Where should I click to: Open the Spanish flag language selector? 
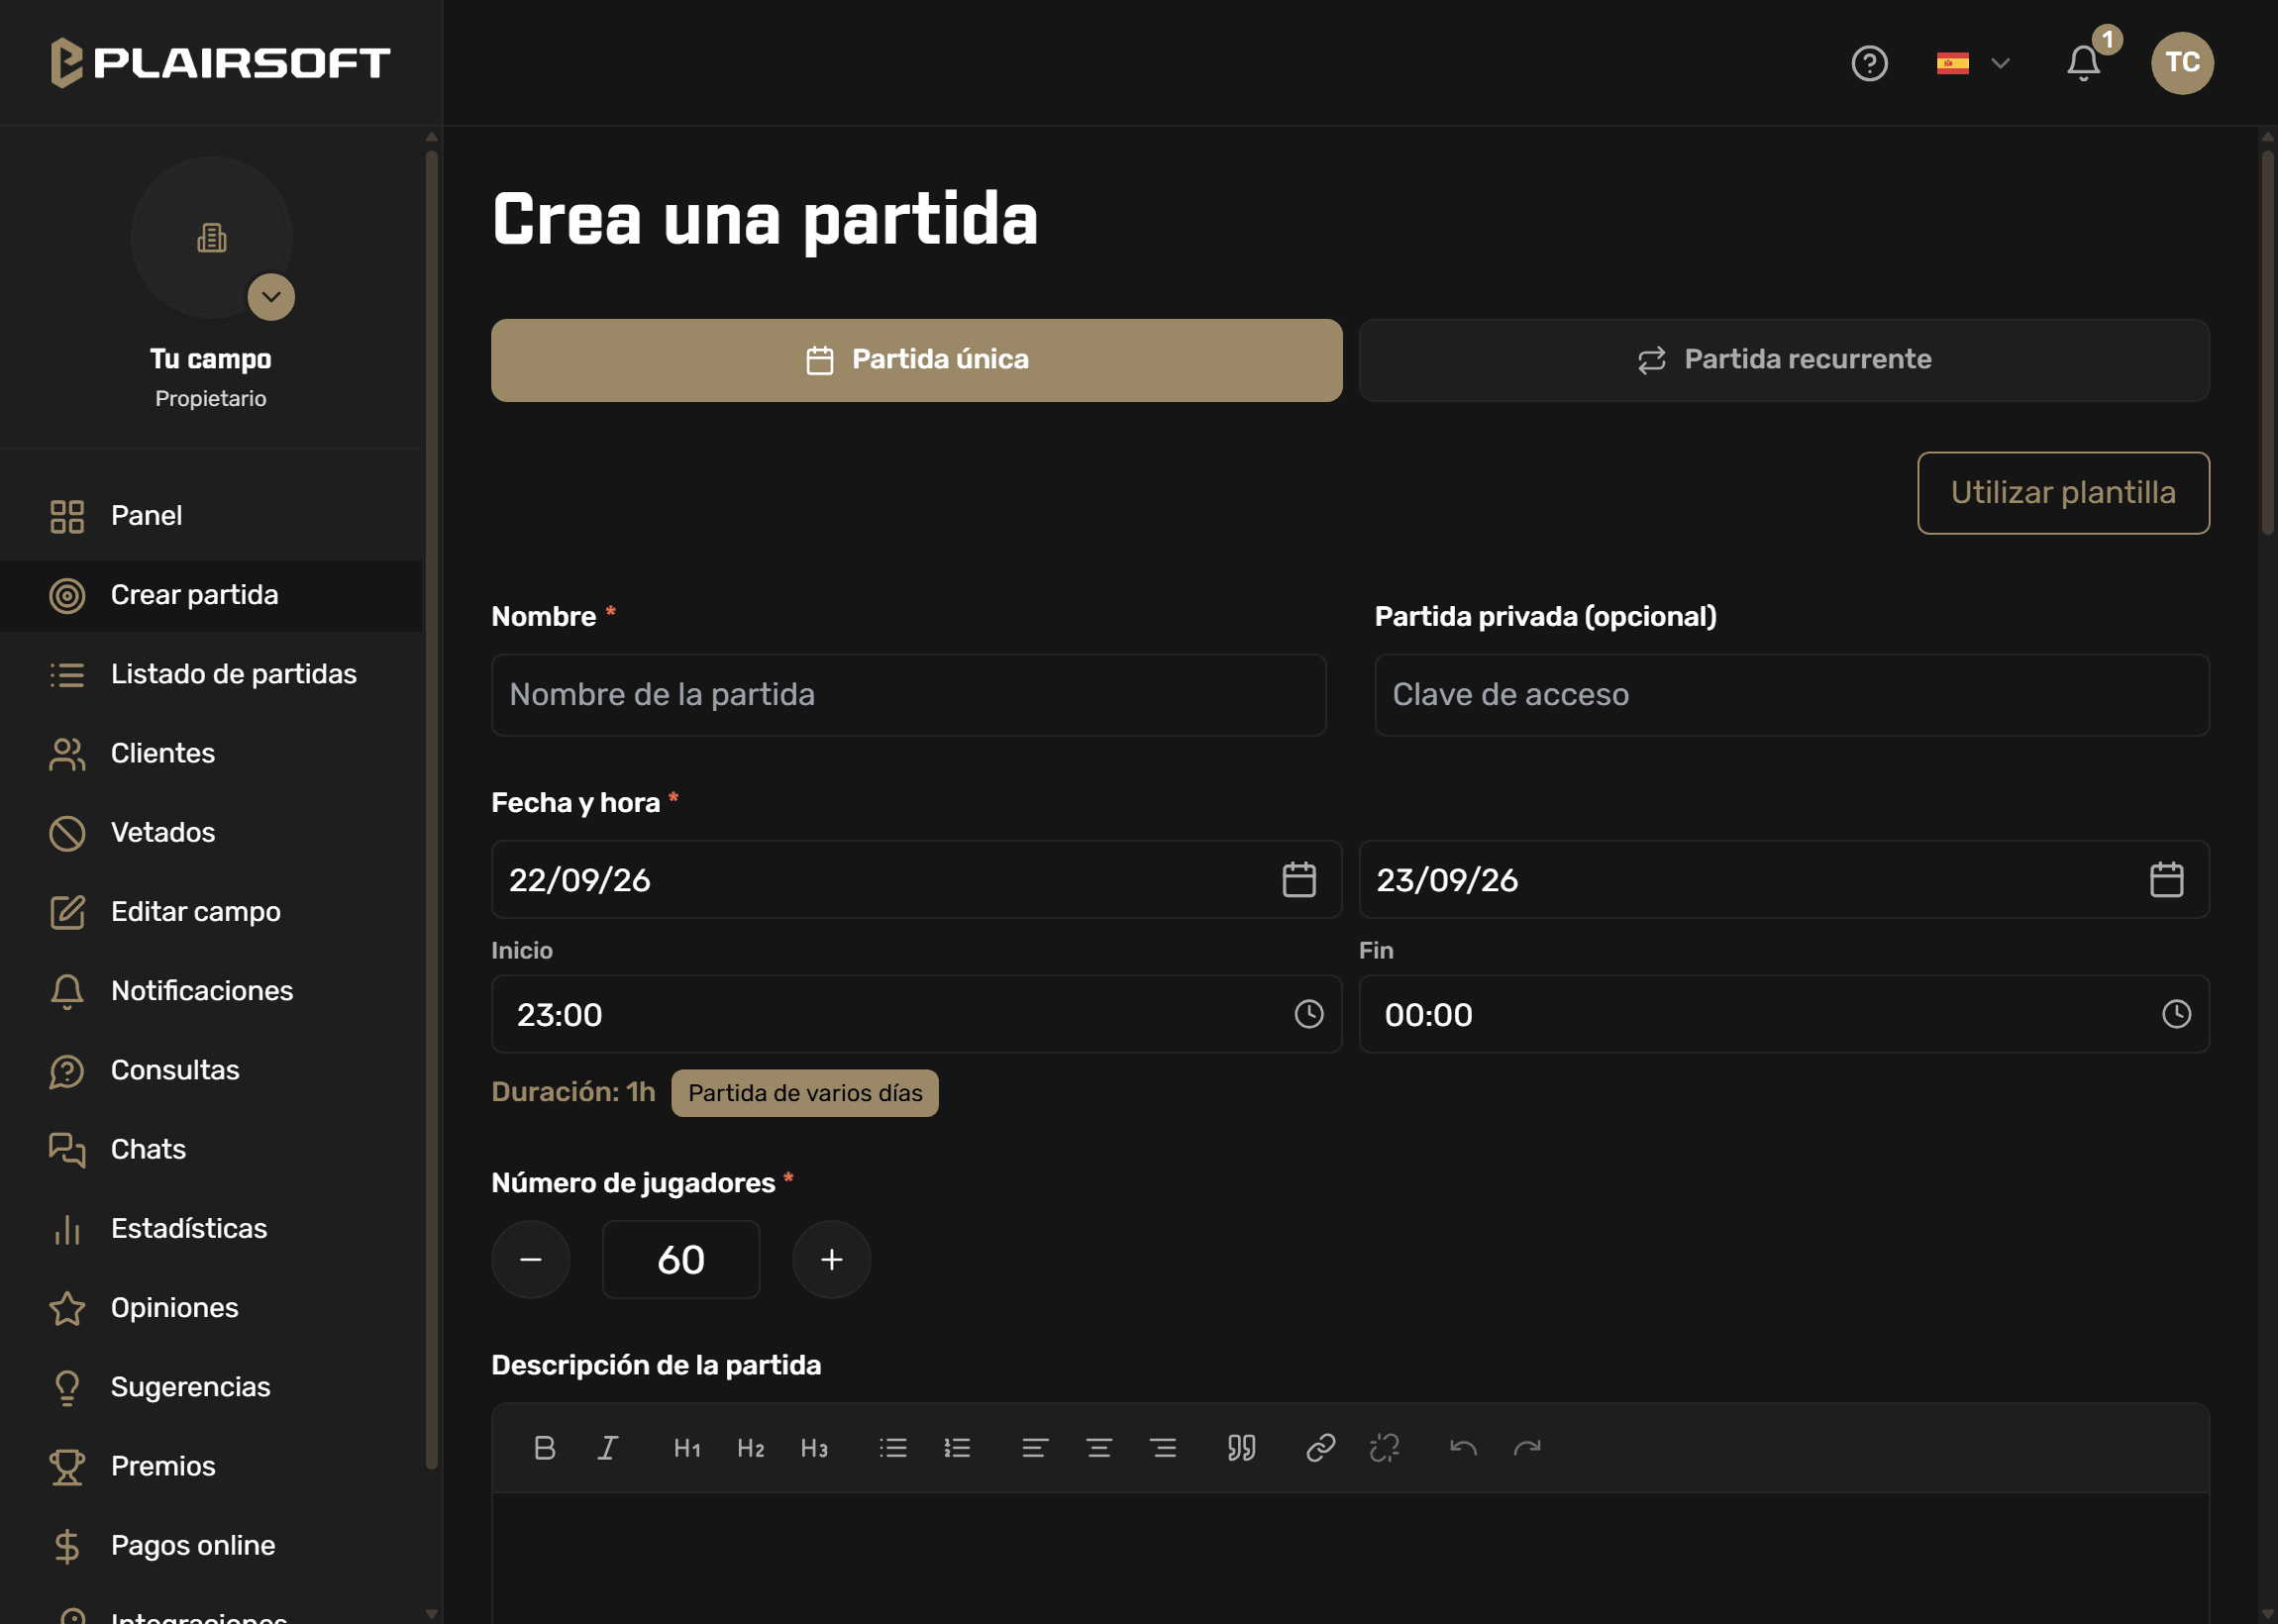click(x=1972, y=63)
